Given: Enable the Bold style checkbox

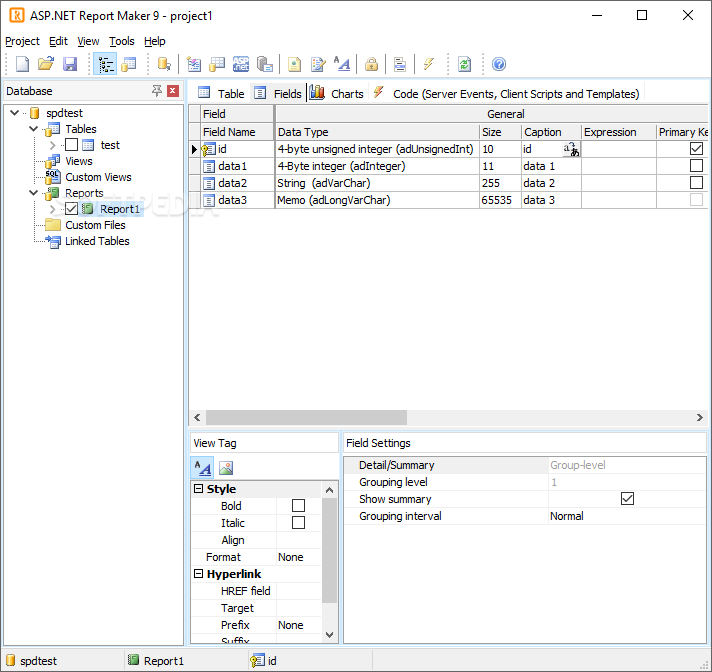Looking at the screenshot, I should (x=298, y=505).
